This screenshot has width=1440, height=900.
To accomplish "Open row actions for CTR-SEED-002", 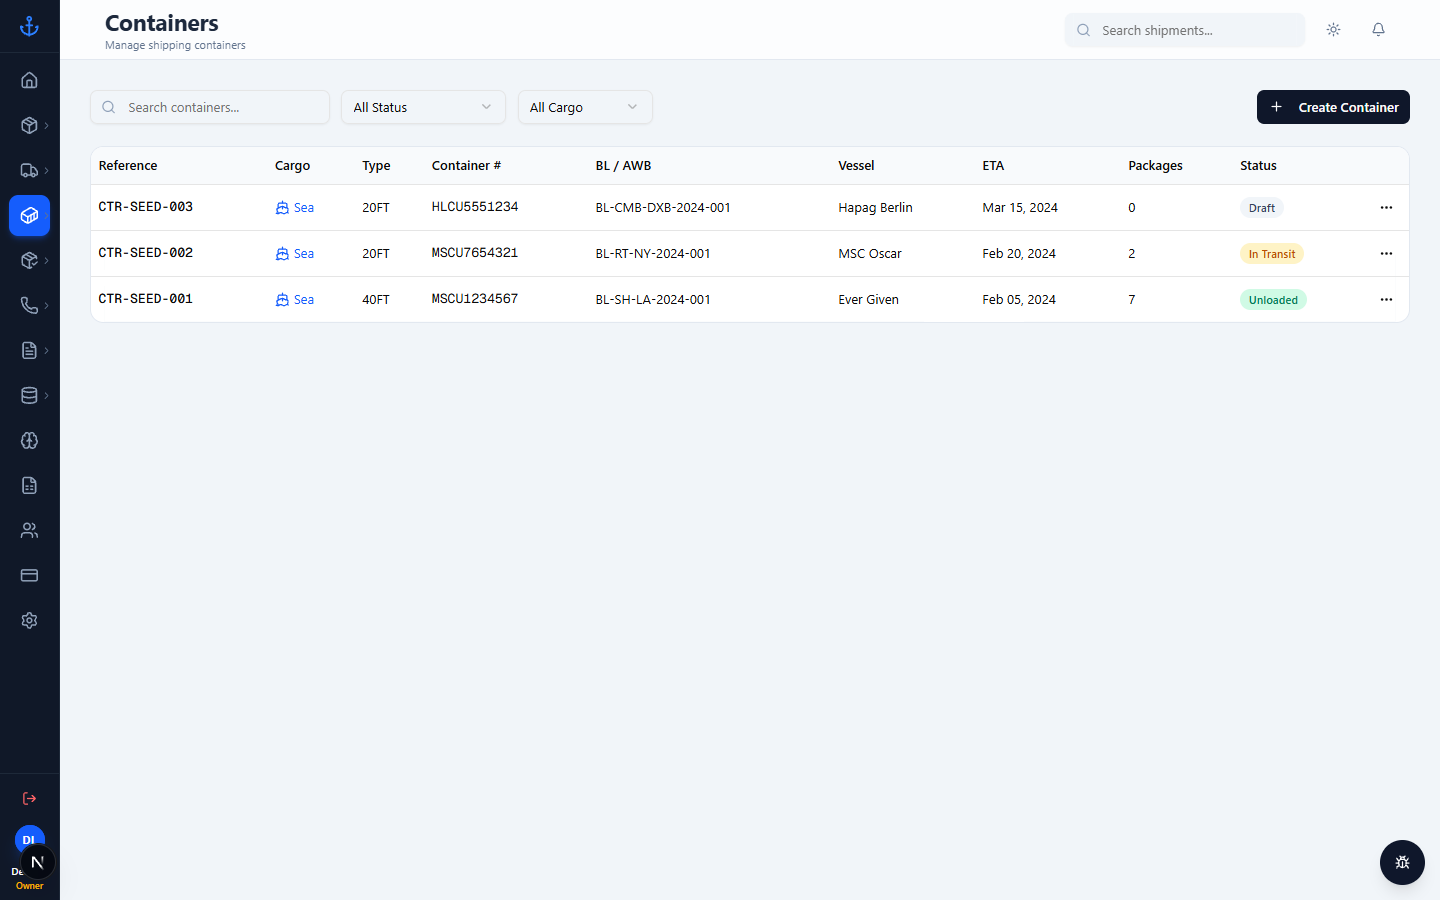I will click(x=1386, y=254).
